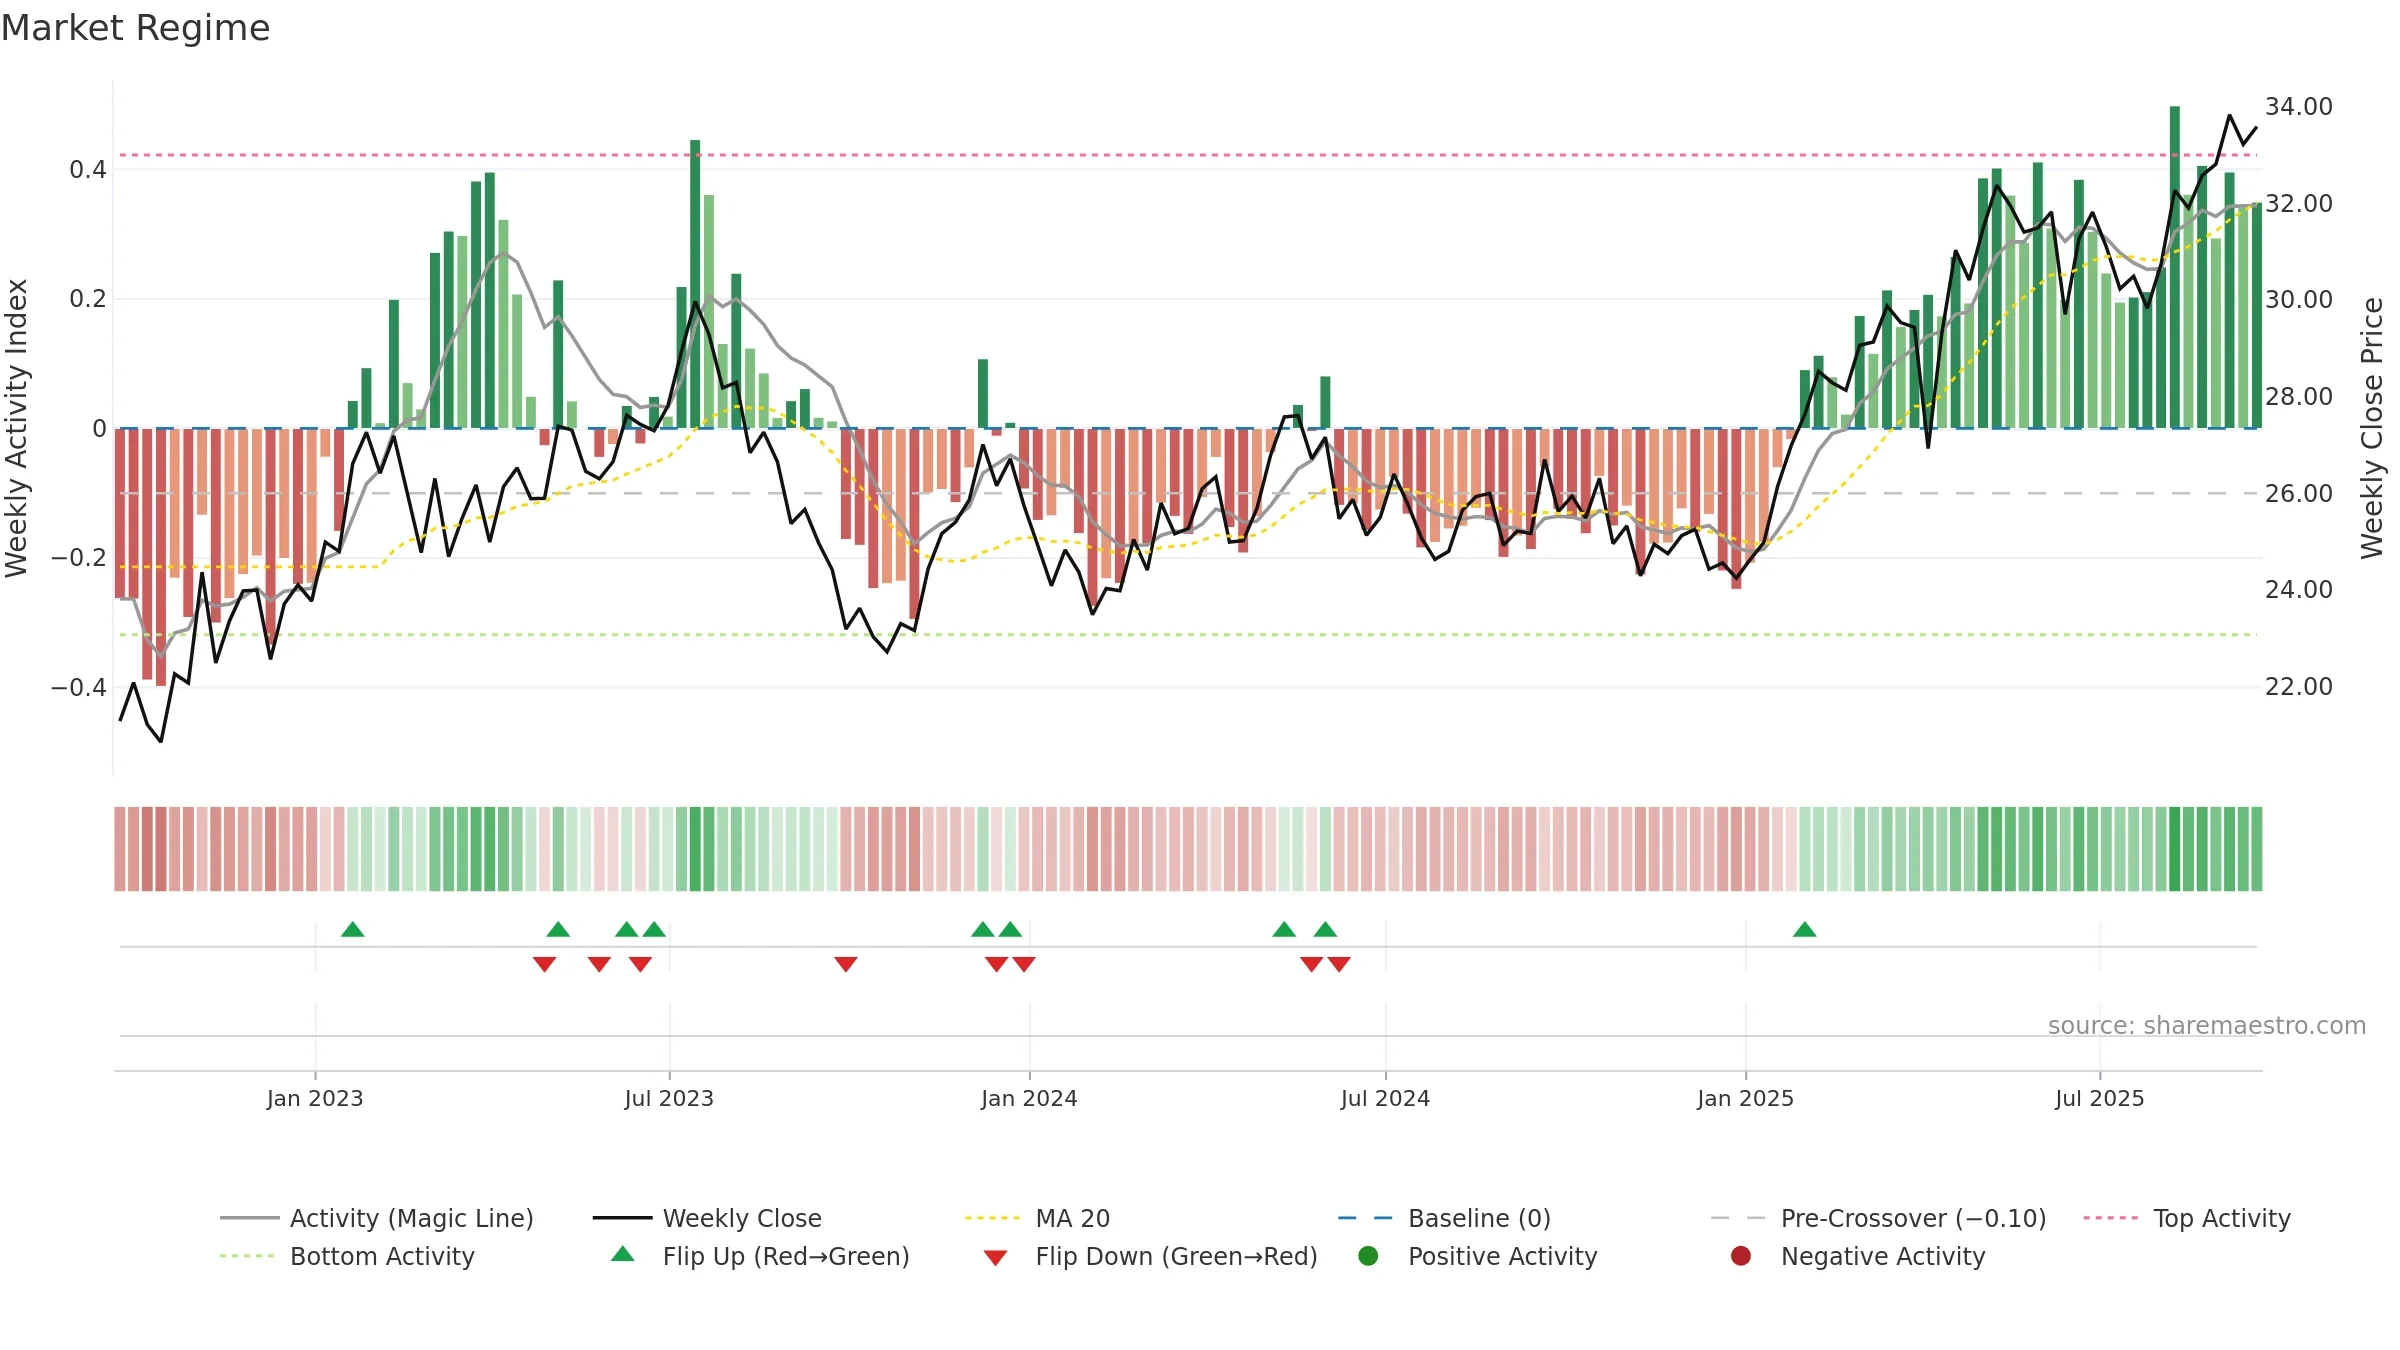Click the flip-up marker near Jan 2025
The height and width of the screenshot is (1350, 2400).
point(1804,930)
